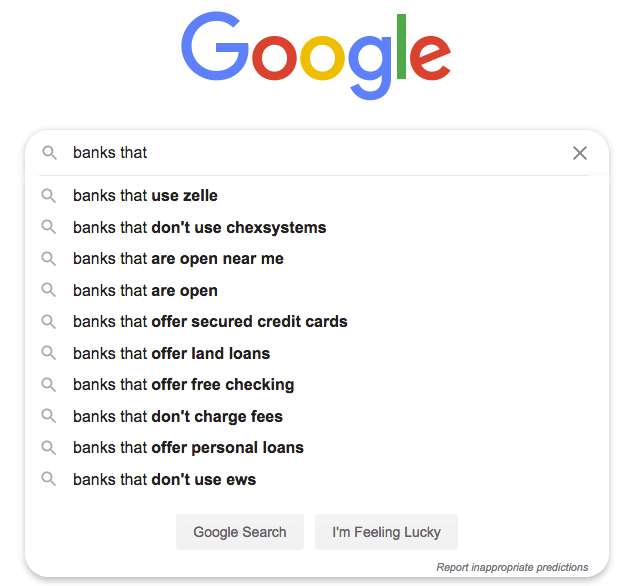Open Report inappropriate predictions link
637x586 pixels.
(x=512, y=567)
